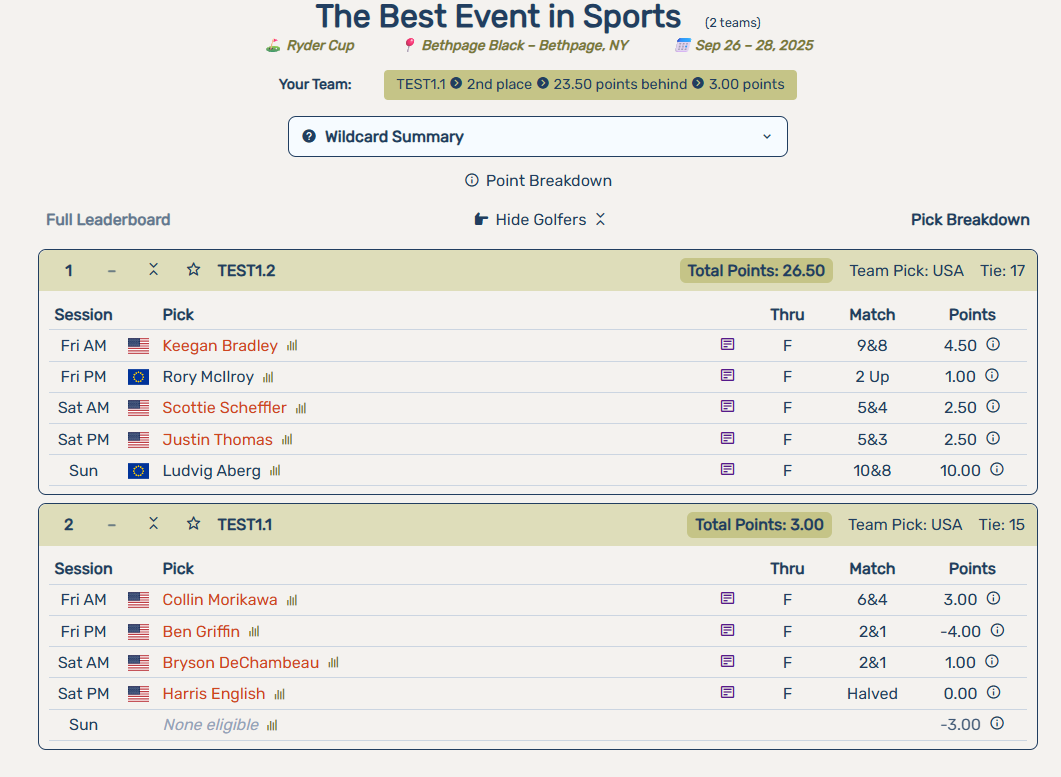Expand the Wildcard Summary dropdown
This screenshot has width=1061, height=777.
pyautogui.click(x=538, y=137)
